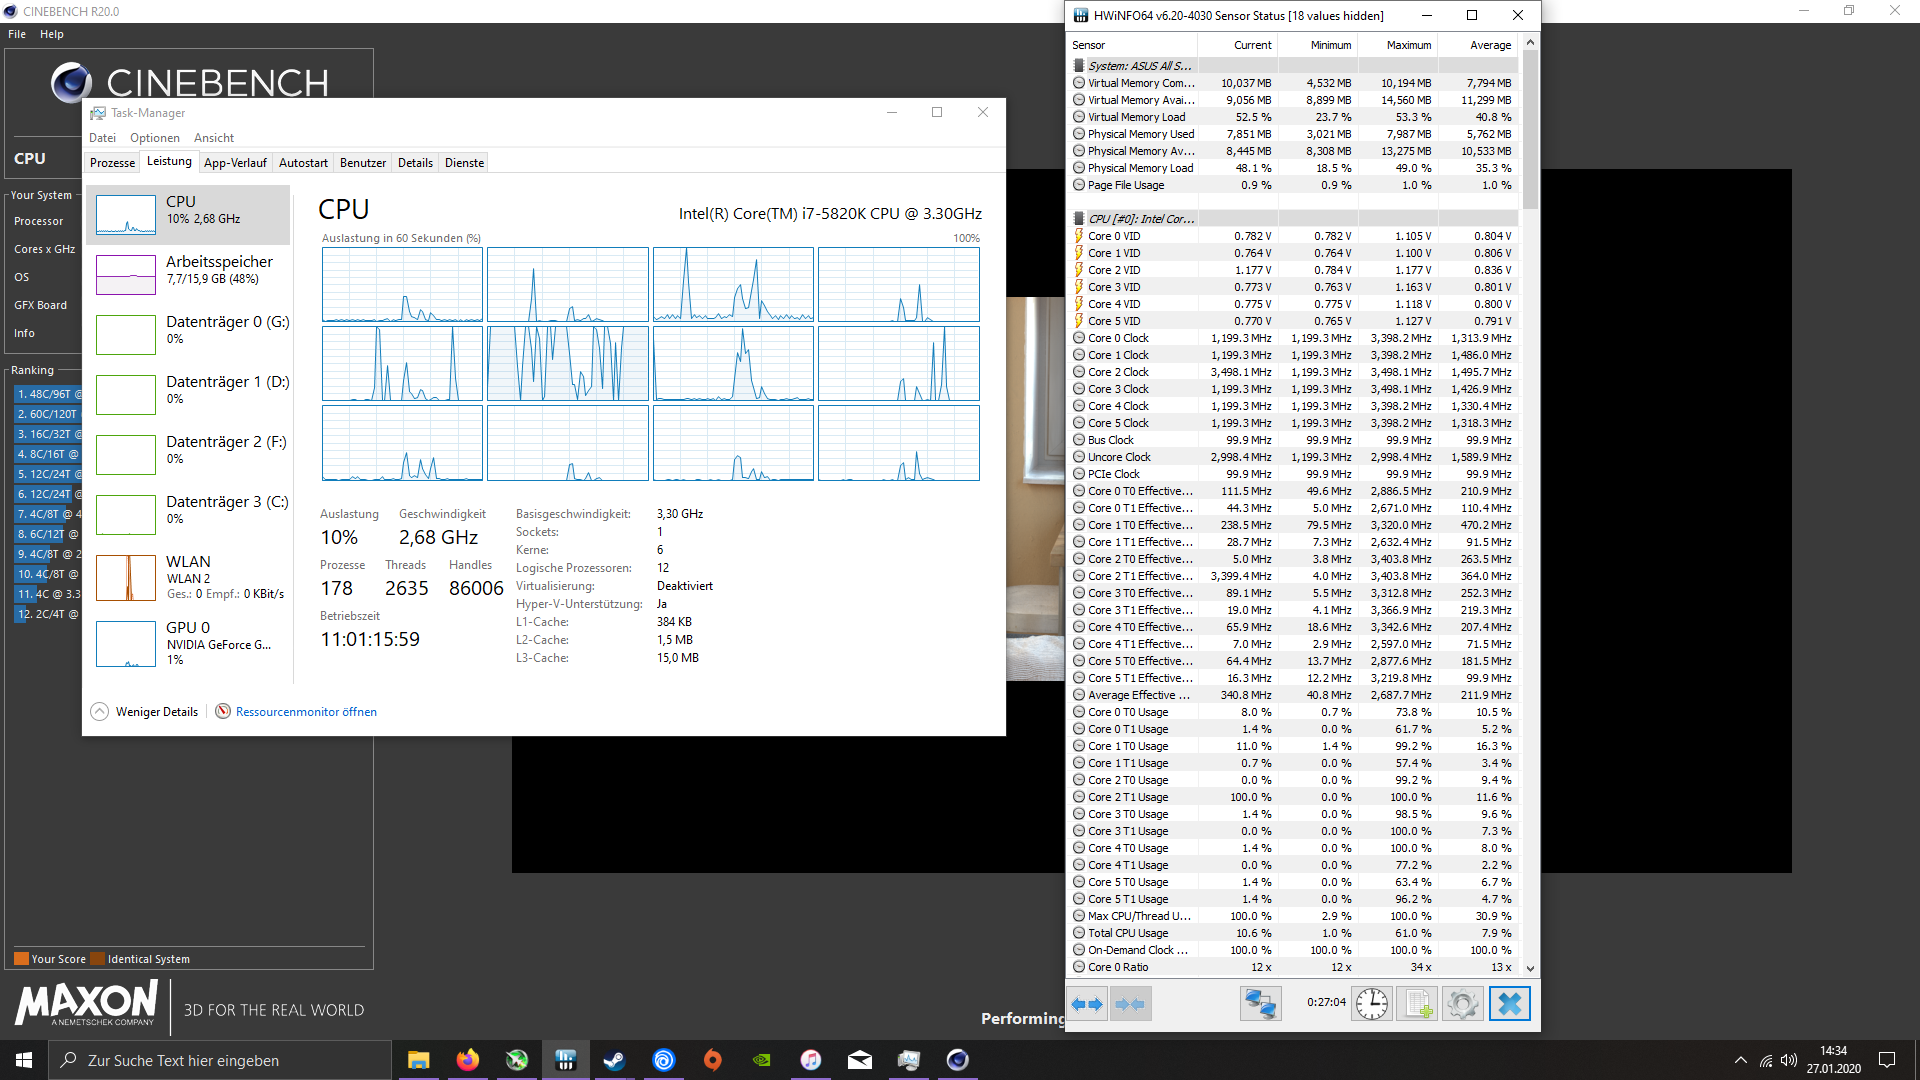
Task: Open the Help menu in Cinebench
Action: coord(51,34)
